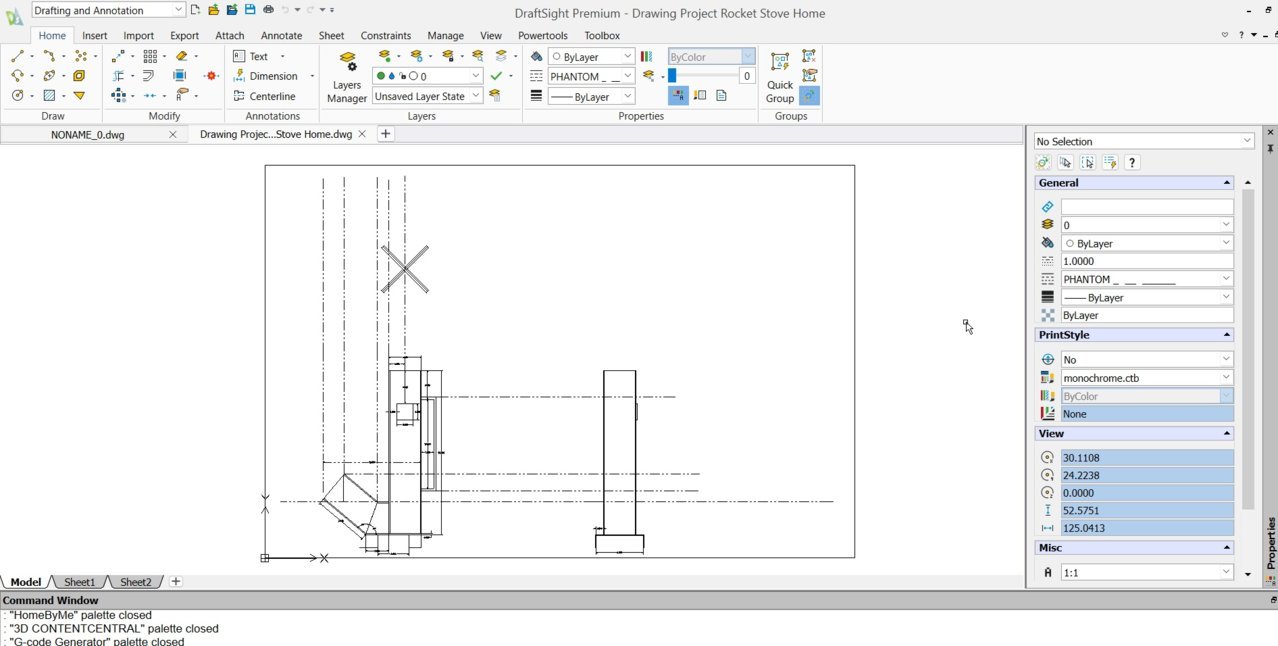Switch to the Constraints ribbon tab
This screenshot has width=1278, height=646.
pyautogui.click(x=386, y=35)
